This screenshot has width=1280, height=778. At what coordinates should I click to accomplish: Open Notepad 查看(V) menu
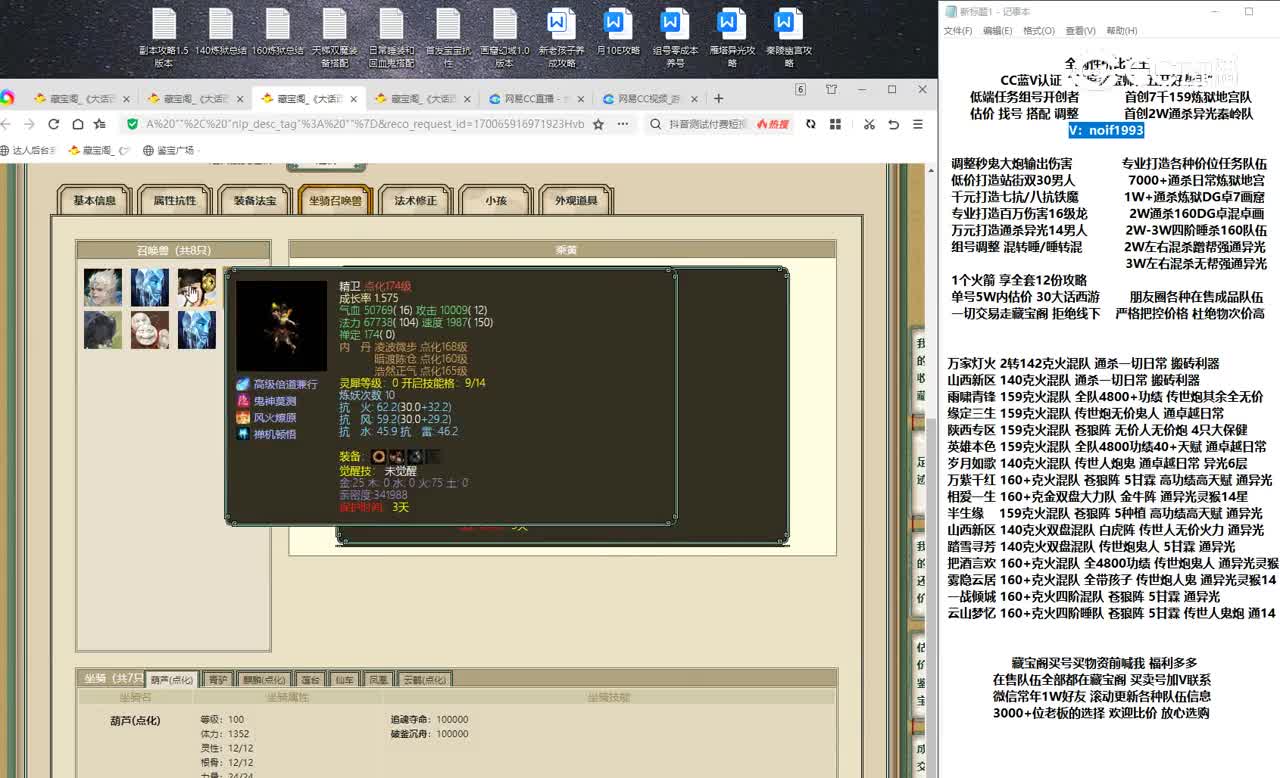[1080, 31]
